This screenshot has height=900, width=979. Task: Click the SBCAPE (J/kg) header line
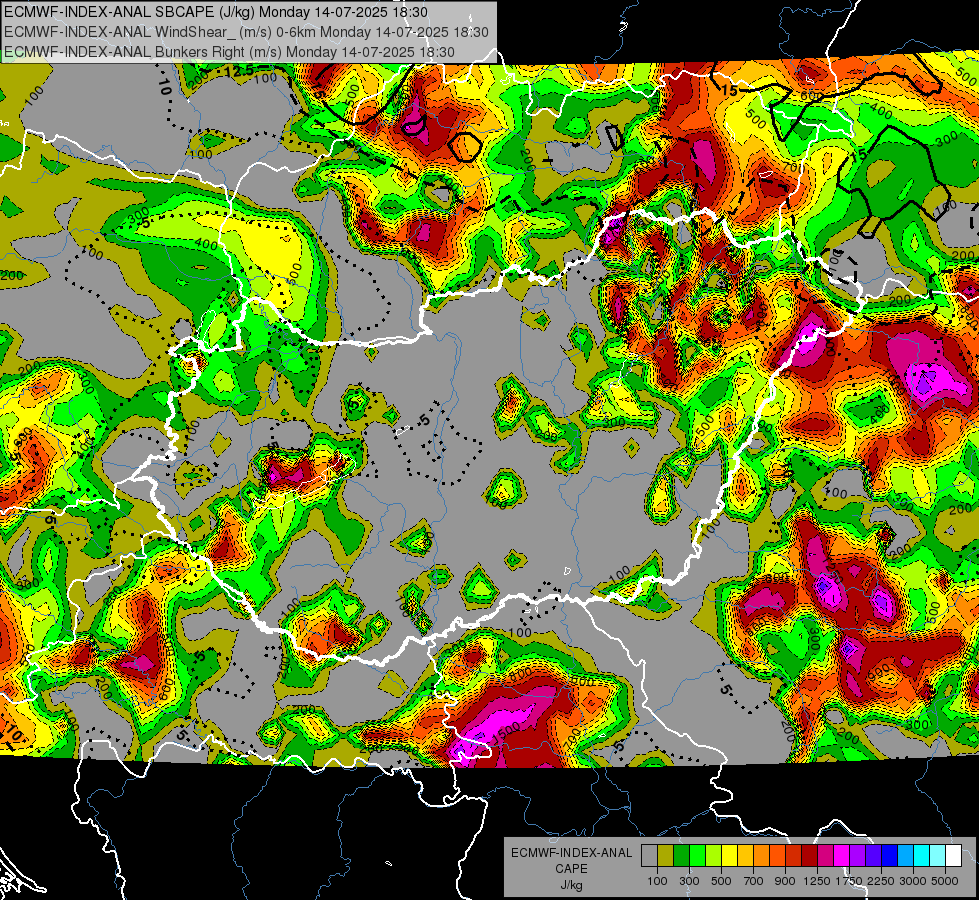click(216, 12)
